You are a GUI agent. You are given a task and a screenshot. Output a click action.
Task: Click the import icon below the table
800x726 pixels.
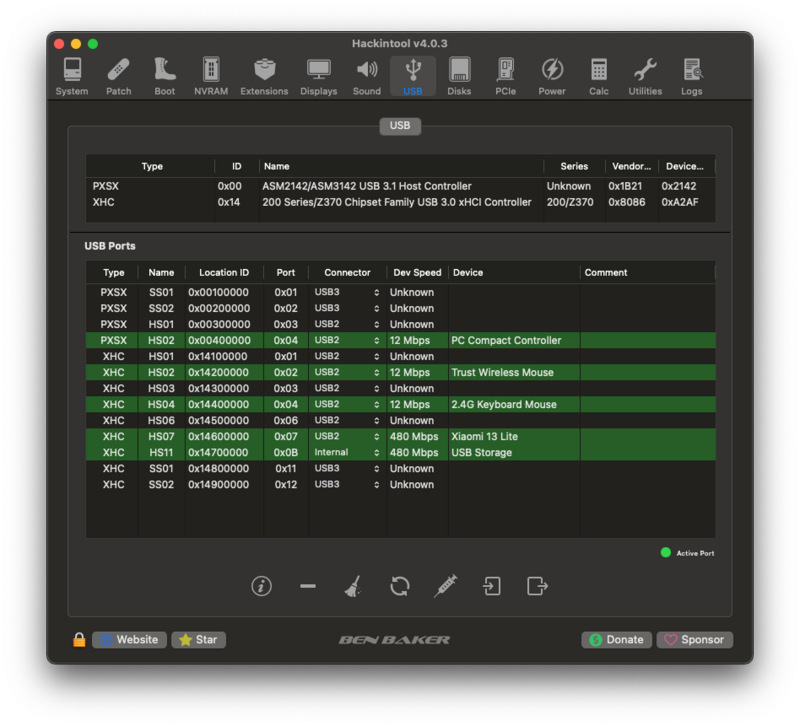tap(492, 586)
